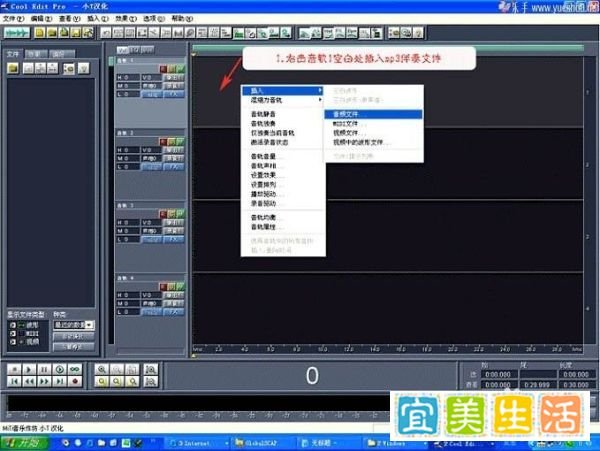This screenshot has height=451, width=600.
Task: Choose 视频文件 in the insert submenu
Action: tap(373, 133)
